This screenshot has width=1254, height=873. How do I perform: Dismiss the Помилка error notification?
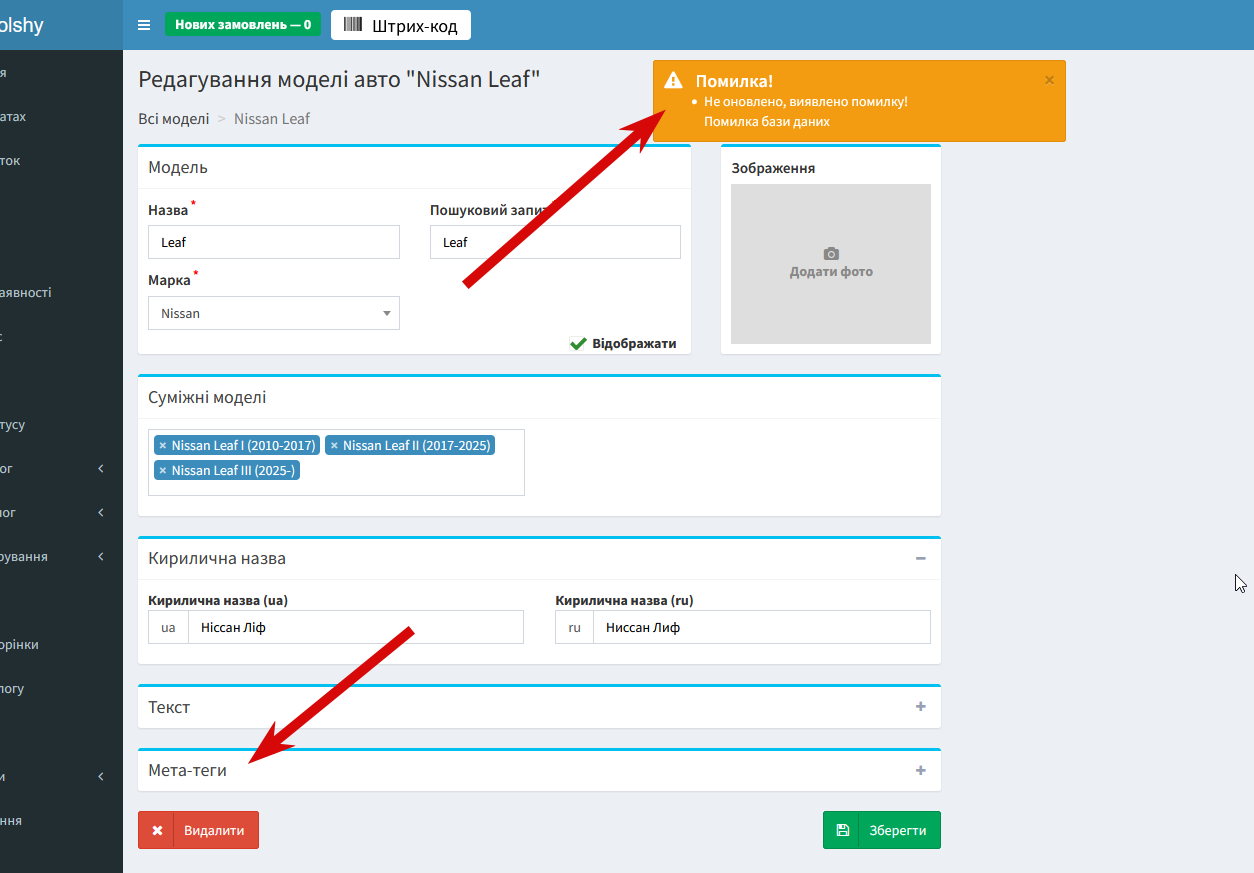point(1049,80)
